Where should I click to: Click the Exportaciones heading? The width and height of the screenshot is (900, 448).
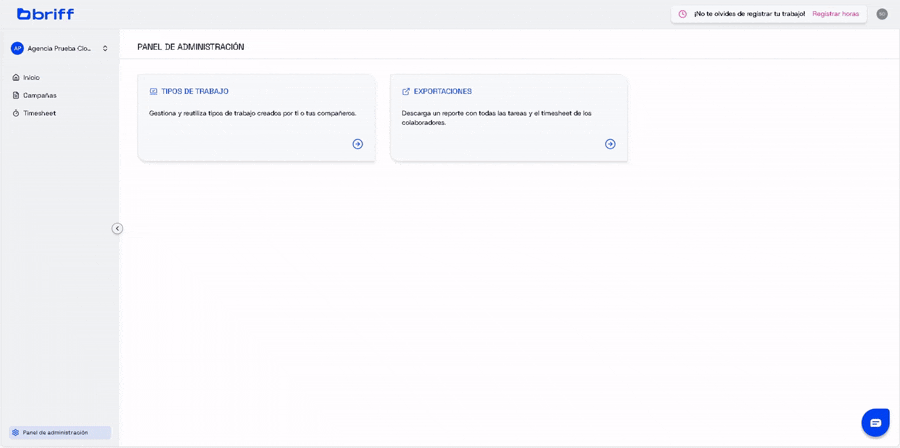[x=443, y=91]
